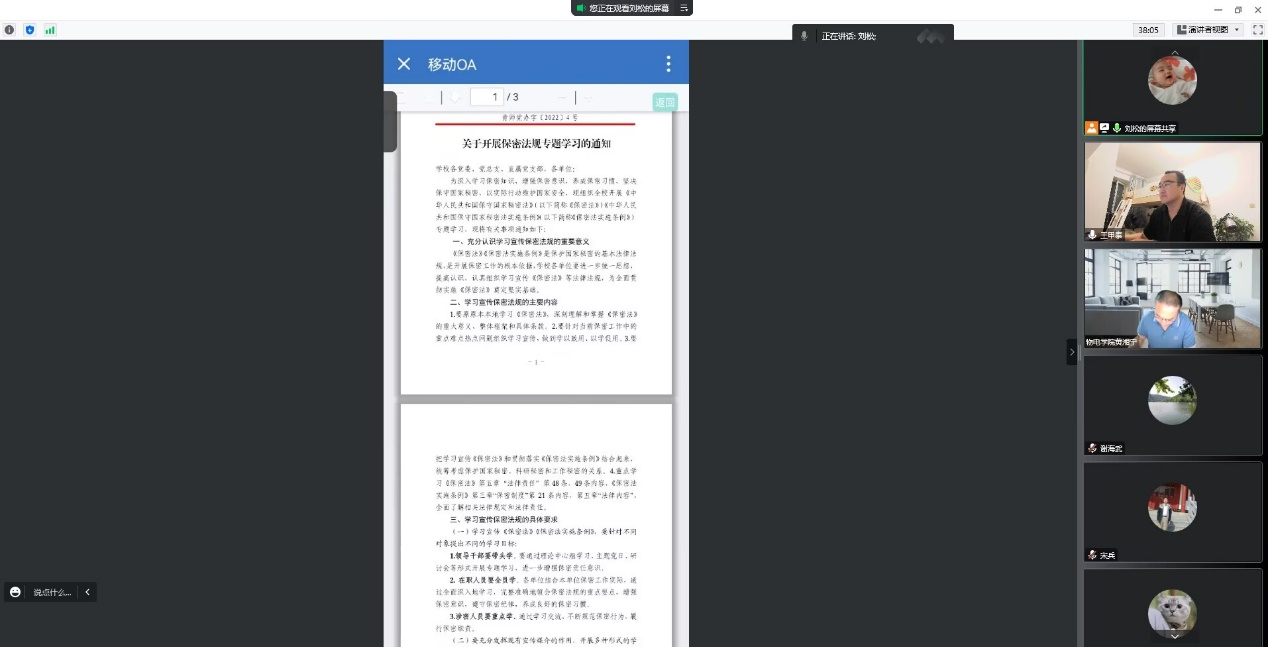Image resolution: width=1268 pixels, height=647 pixels.
Task: Open the blue security shield icon
Action: click(x=30, y=30)
